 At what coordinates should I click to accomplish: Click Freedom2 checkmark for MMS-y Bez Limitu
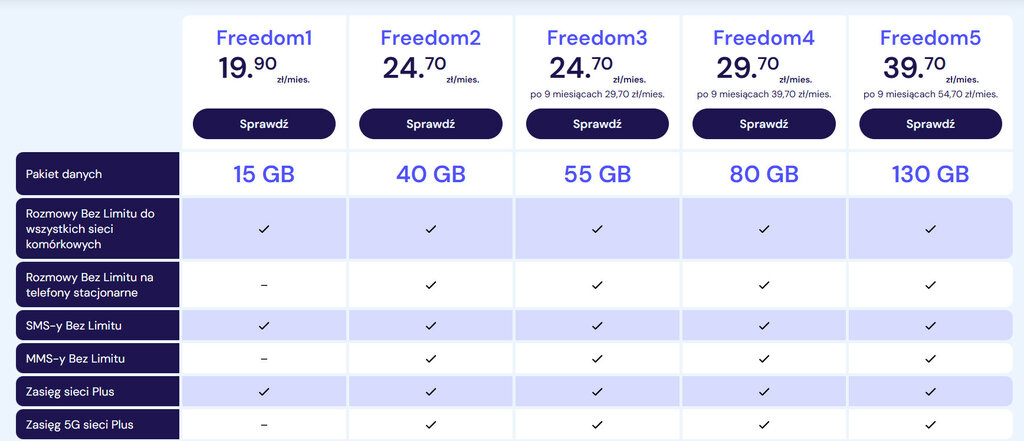pyautogui.click(x=431, y=358)
